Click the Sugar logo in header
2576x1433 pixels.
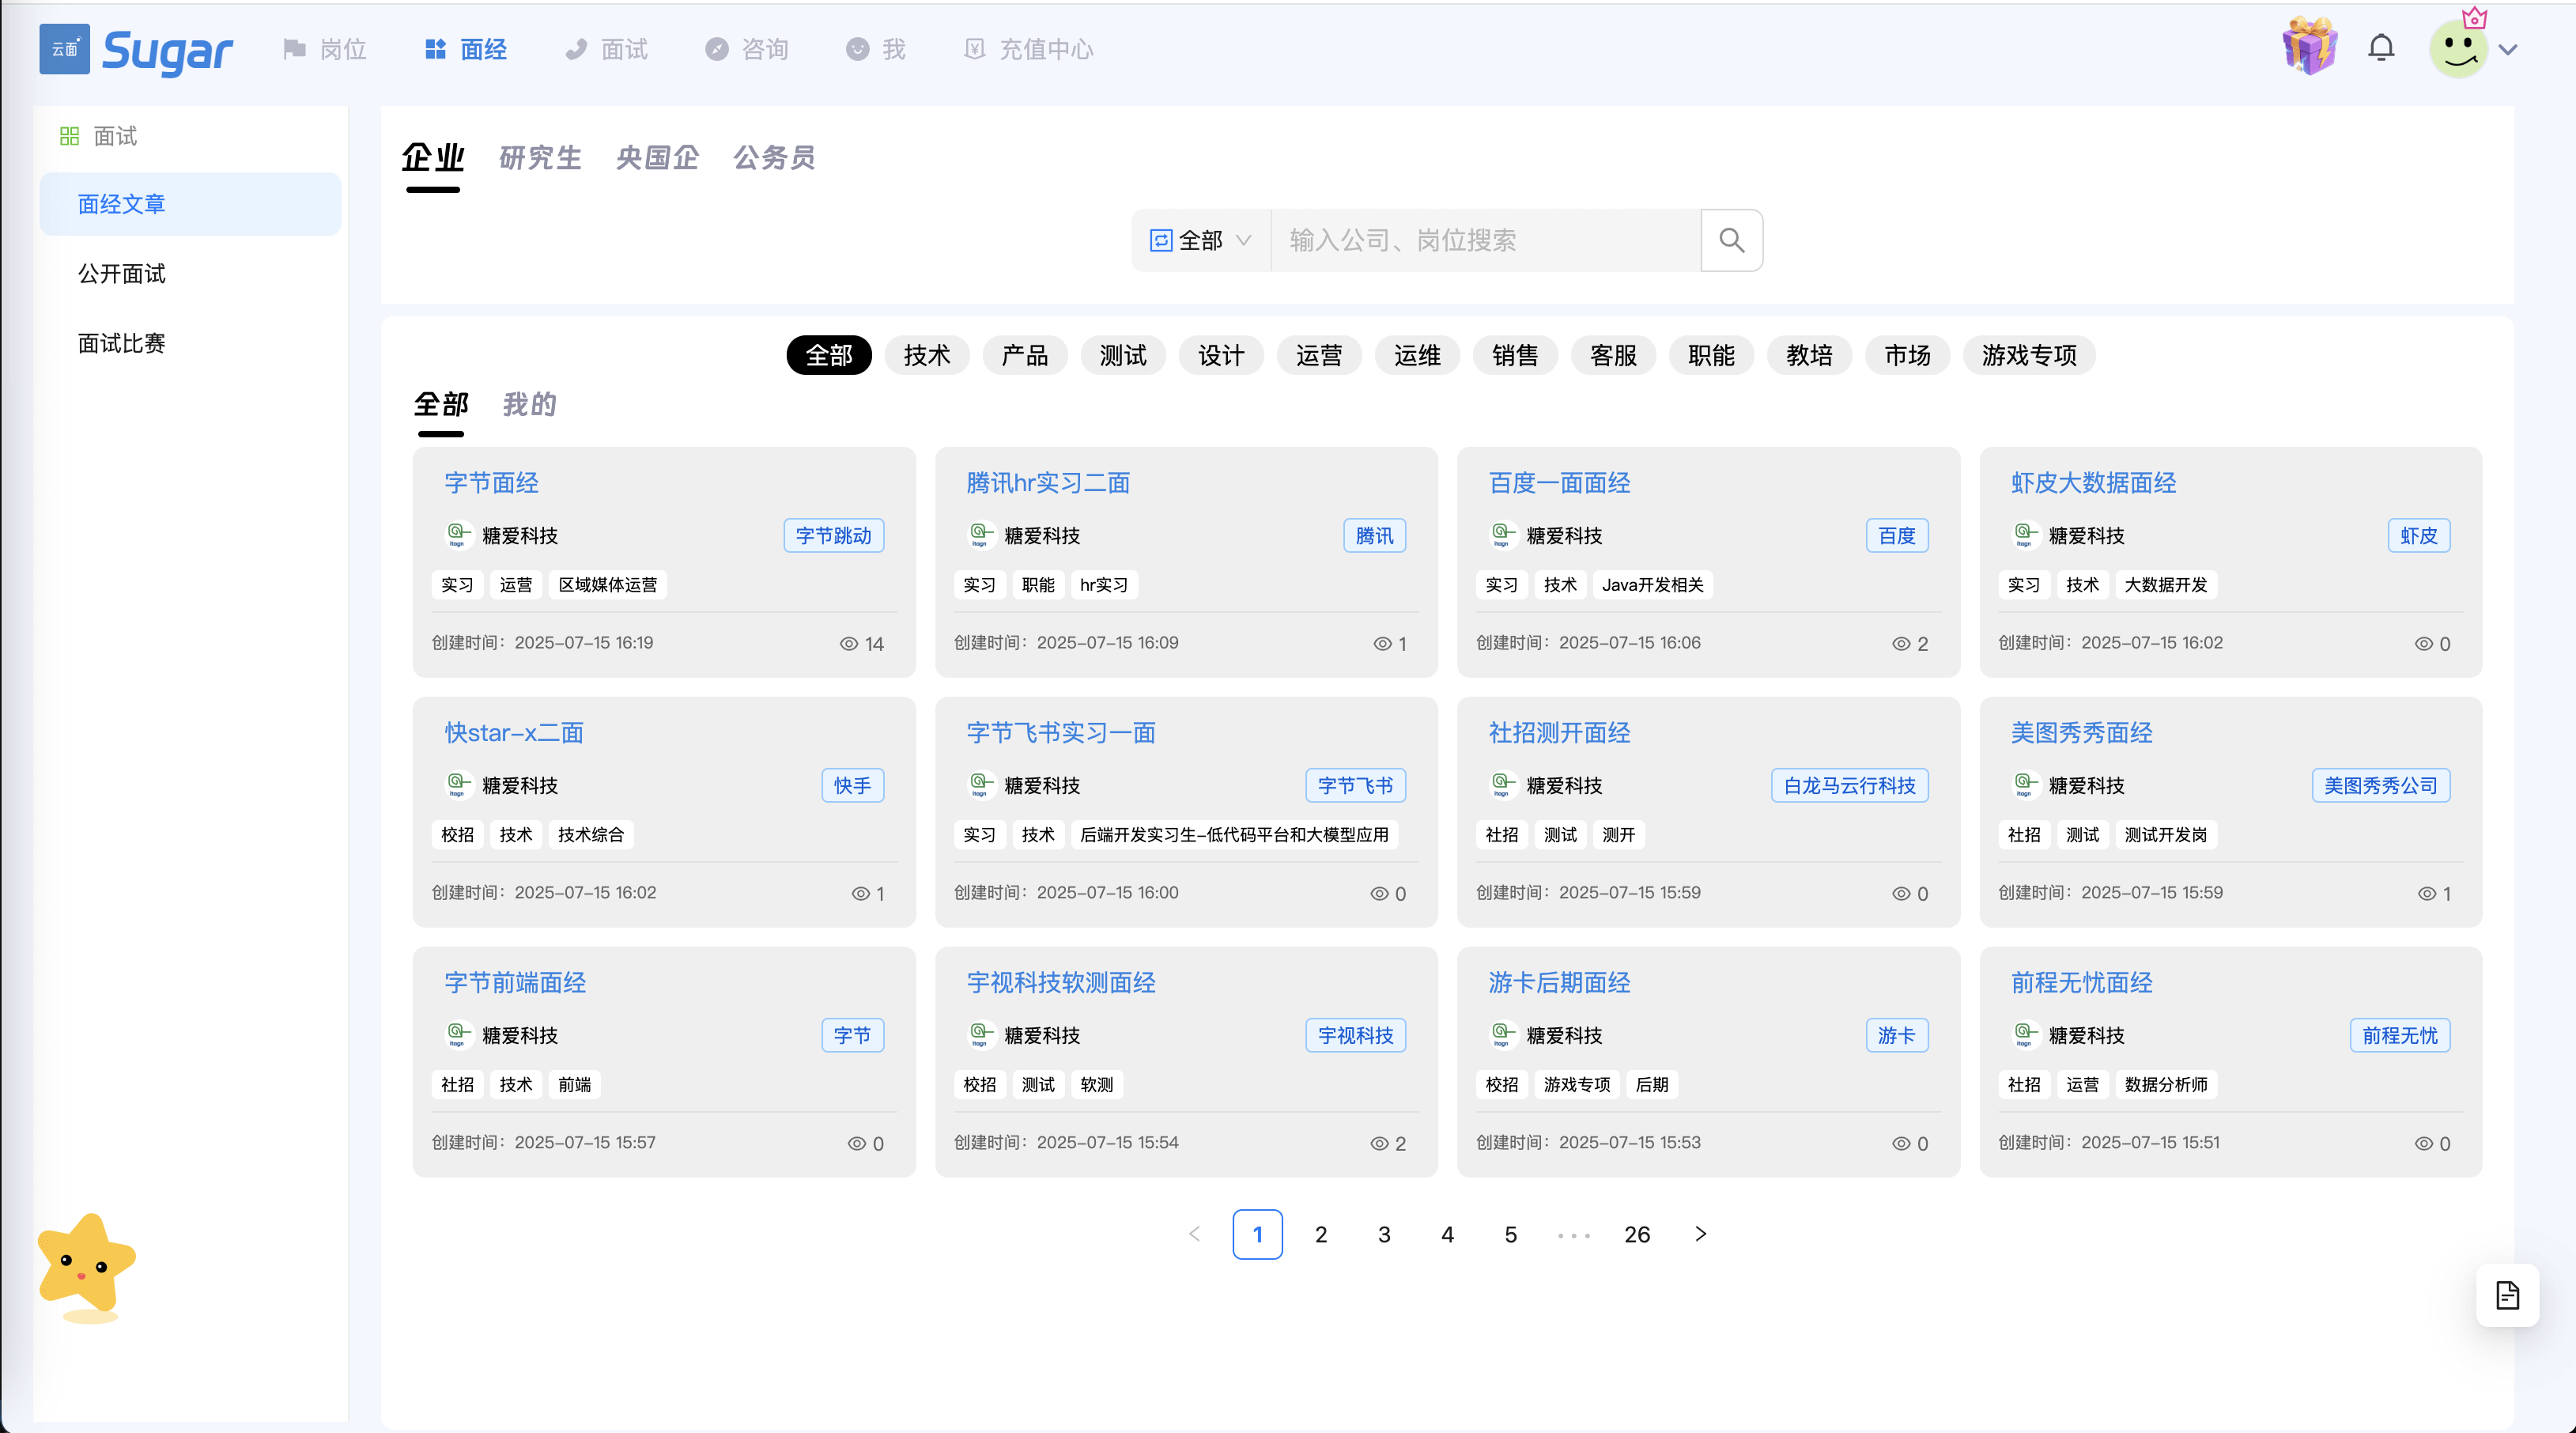click(137, 49)
